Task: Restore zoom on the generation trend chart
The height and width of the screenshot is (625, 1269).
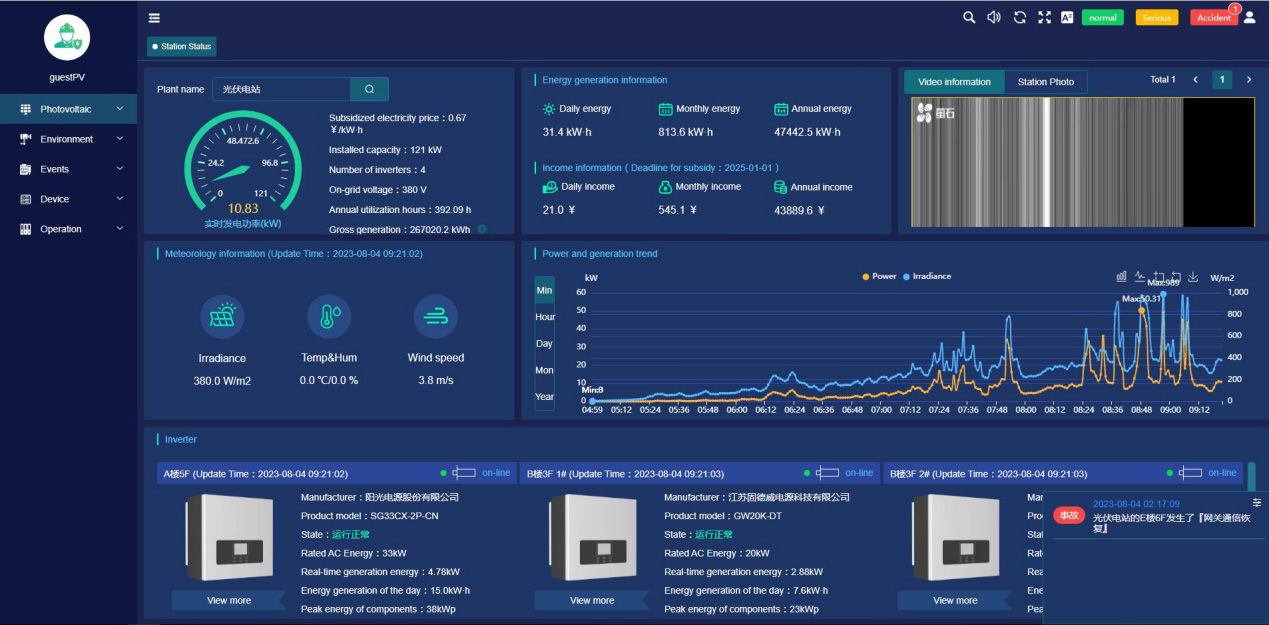Action: pos(1177,276)
